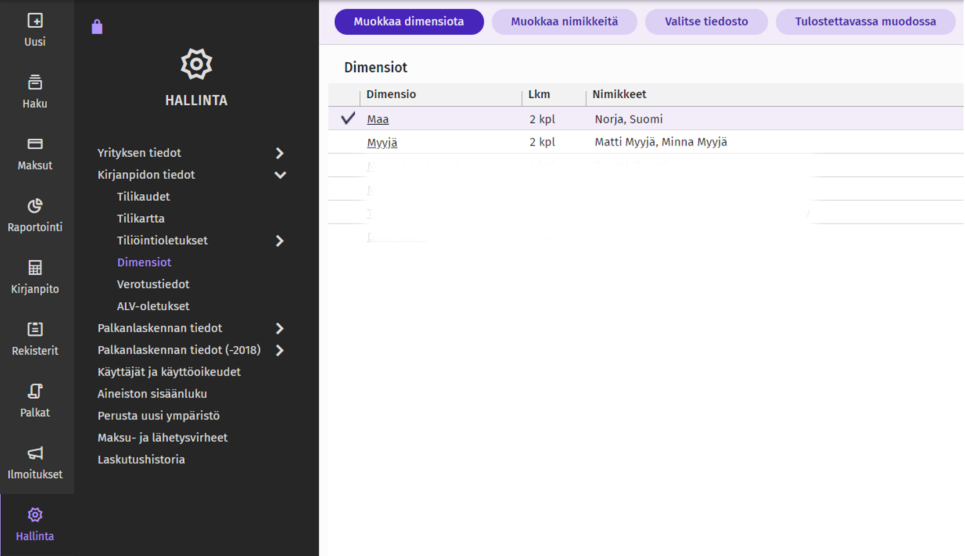This screenshot has height=556, width=965.
Task: Click Tulostettavassa muodossa button
Action: click(865, 22)
